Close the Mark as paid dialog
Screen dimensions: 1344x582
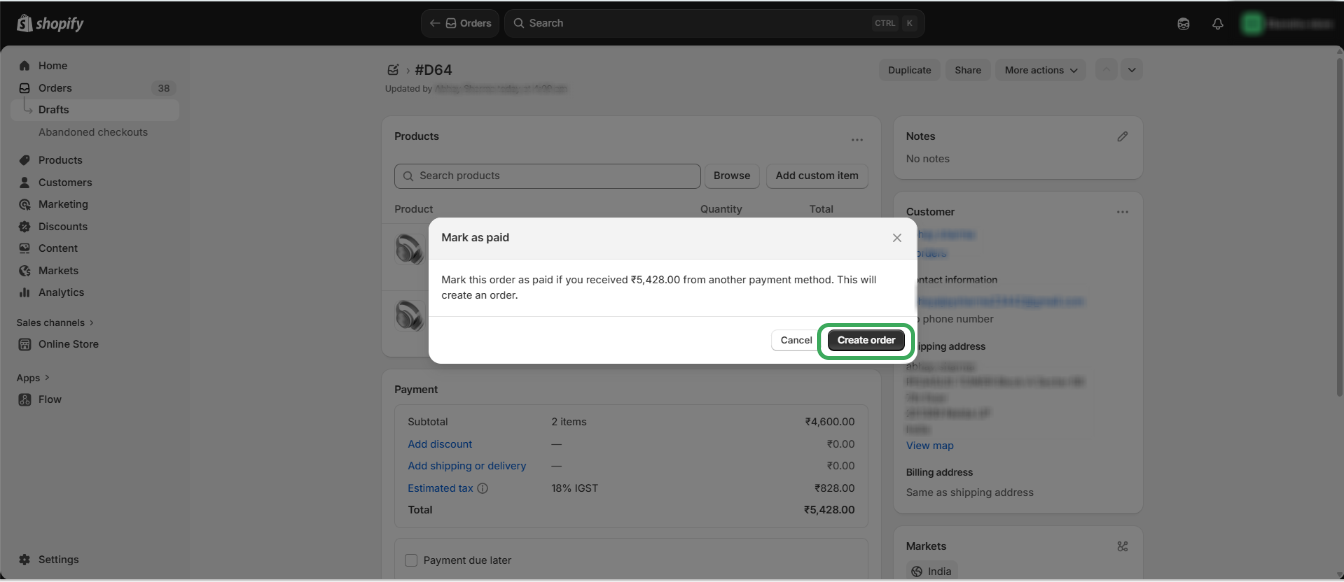[897, 238]
